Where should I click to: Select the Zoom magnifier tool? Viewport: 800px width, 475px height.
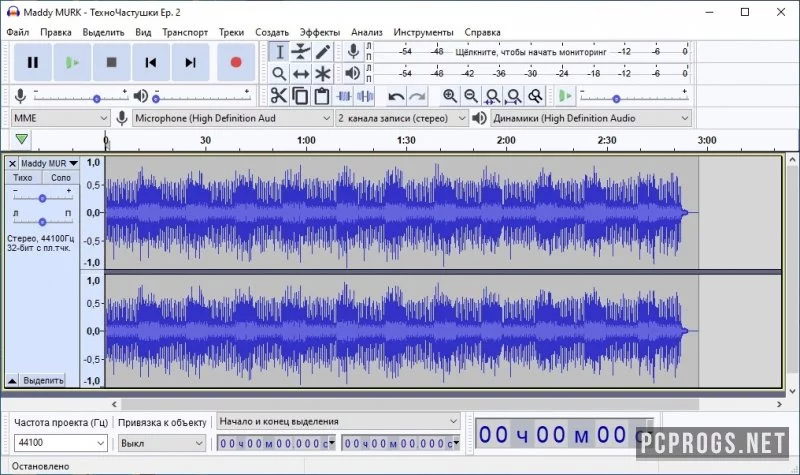pyautogui.click(x=279, y=74)
